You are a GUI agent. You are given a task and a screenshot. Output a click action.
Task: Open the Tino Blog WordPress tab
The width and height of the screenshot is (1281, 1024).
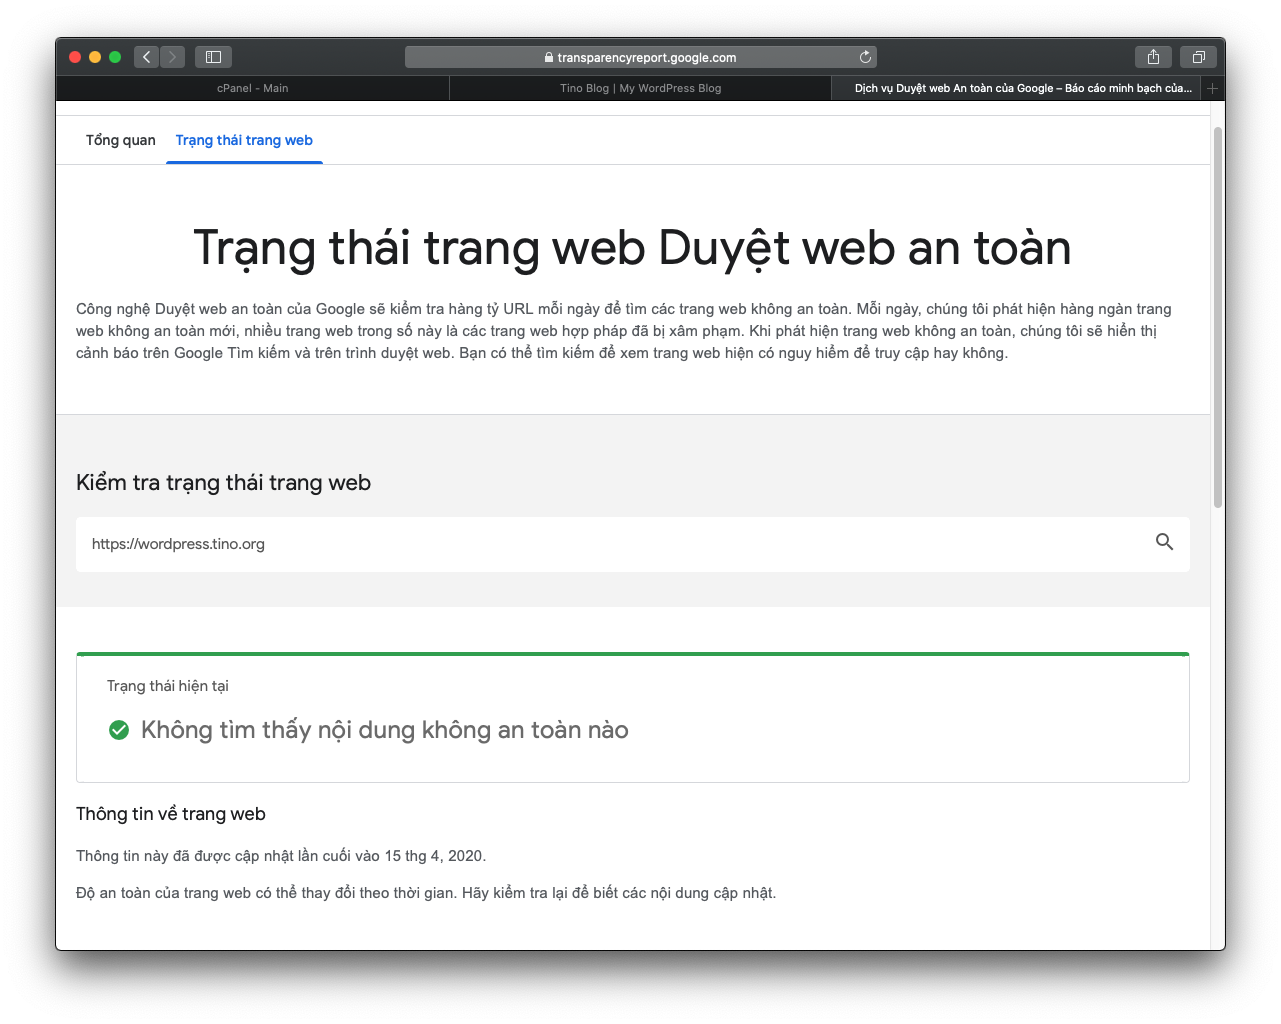pos(640,88)
